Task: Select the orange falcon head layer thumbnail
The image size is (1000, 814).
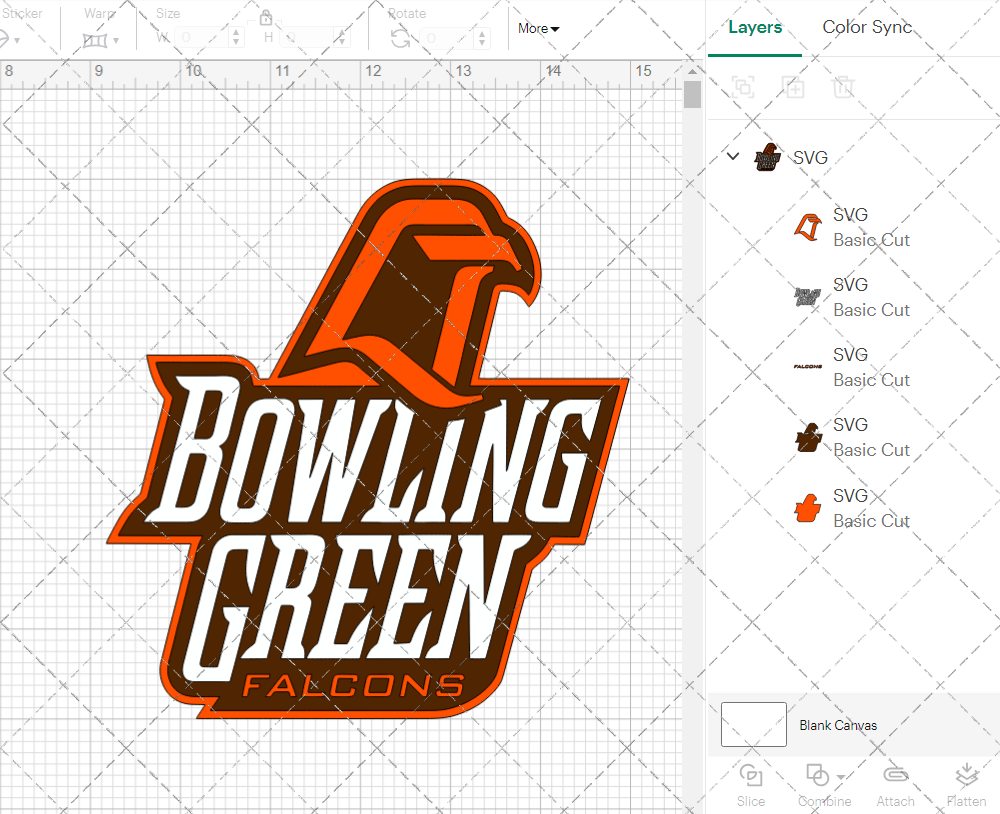Action: coord(806,507)
